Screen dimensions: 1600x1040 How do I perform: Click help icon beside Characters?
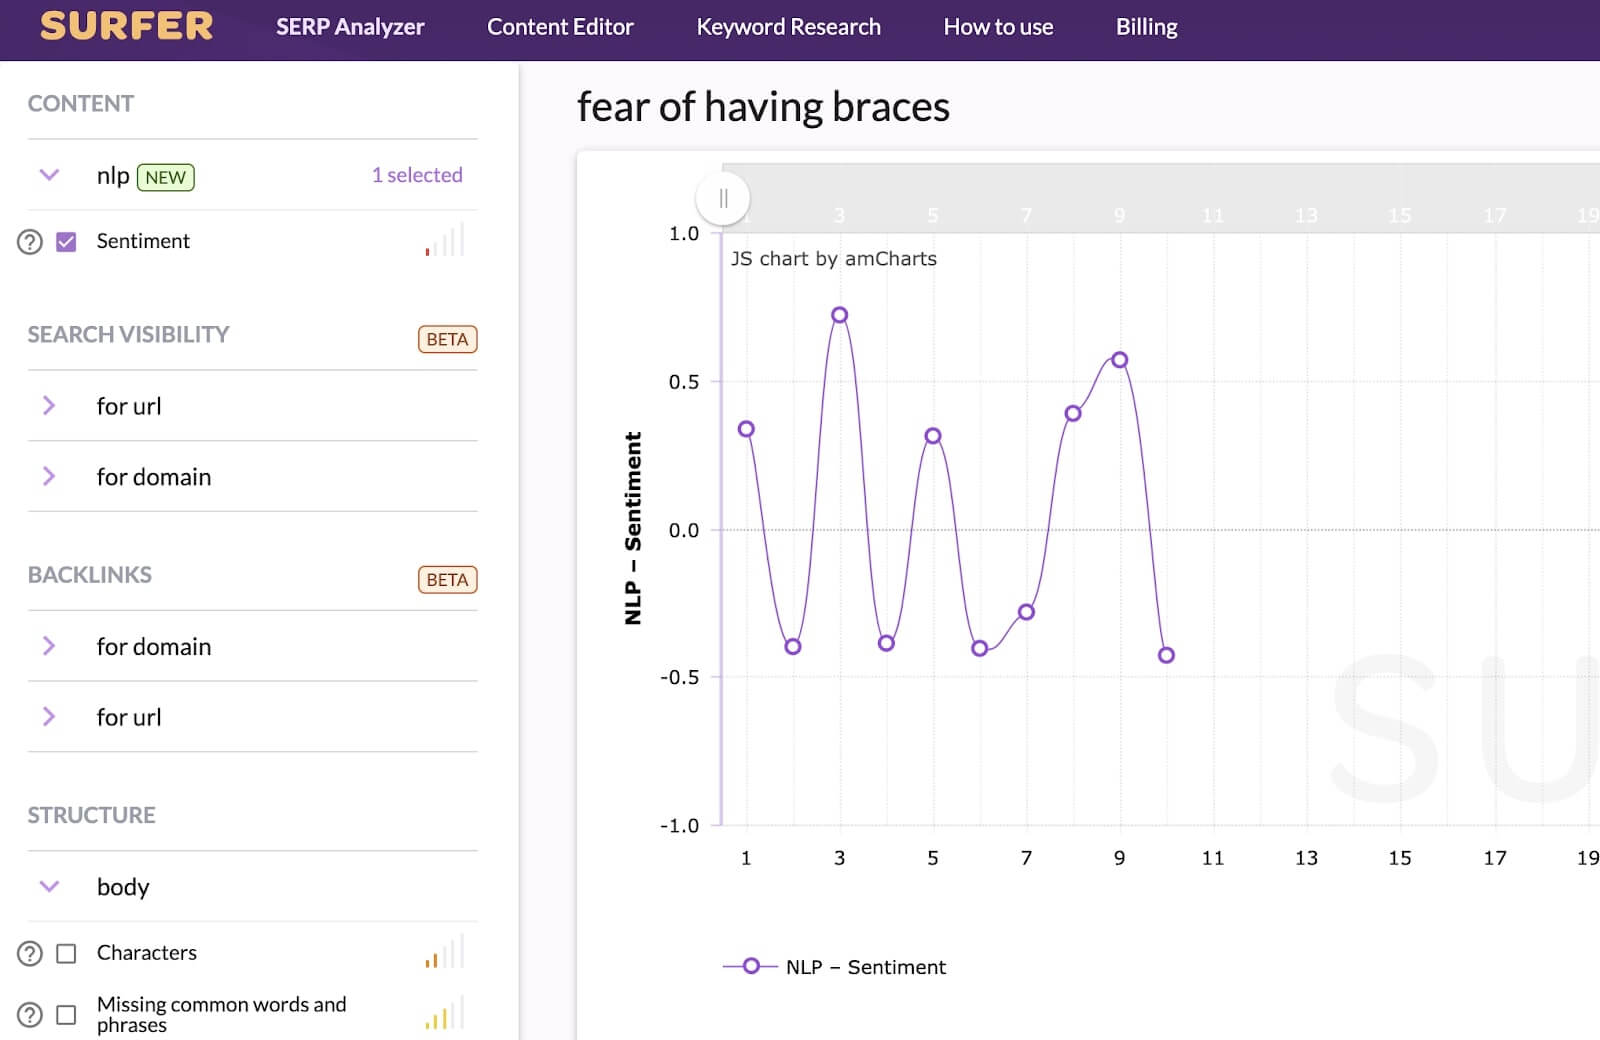click(30, 954)
